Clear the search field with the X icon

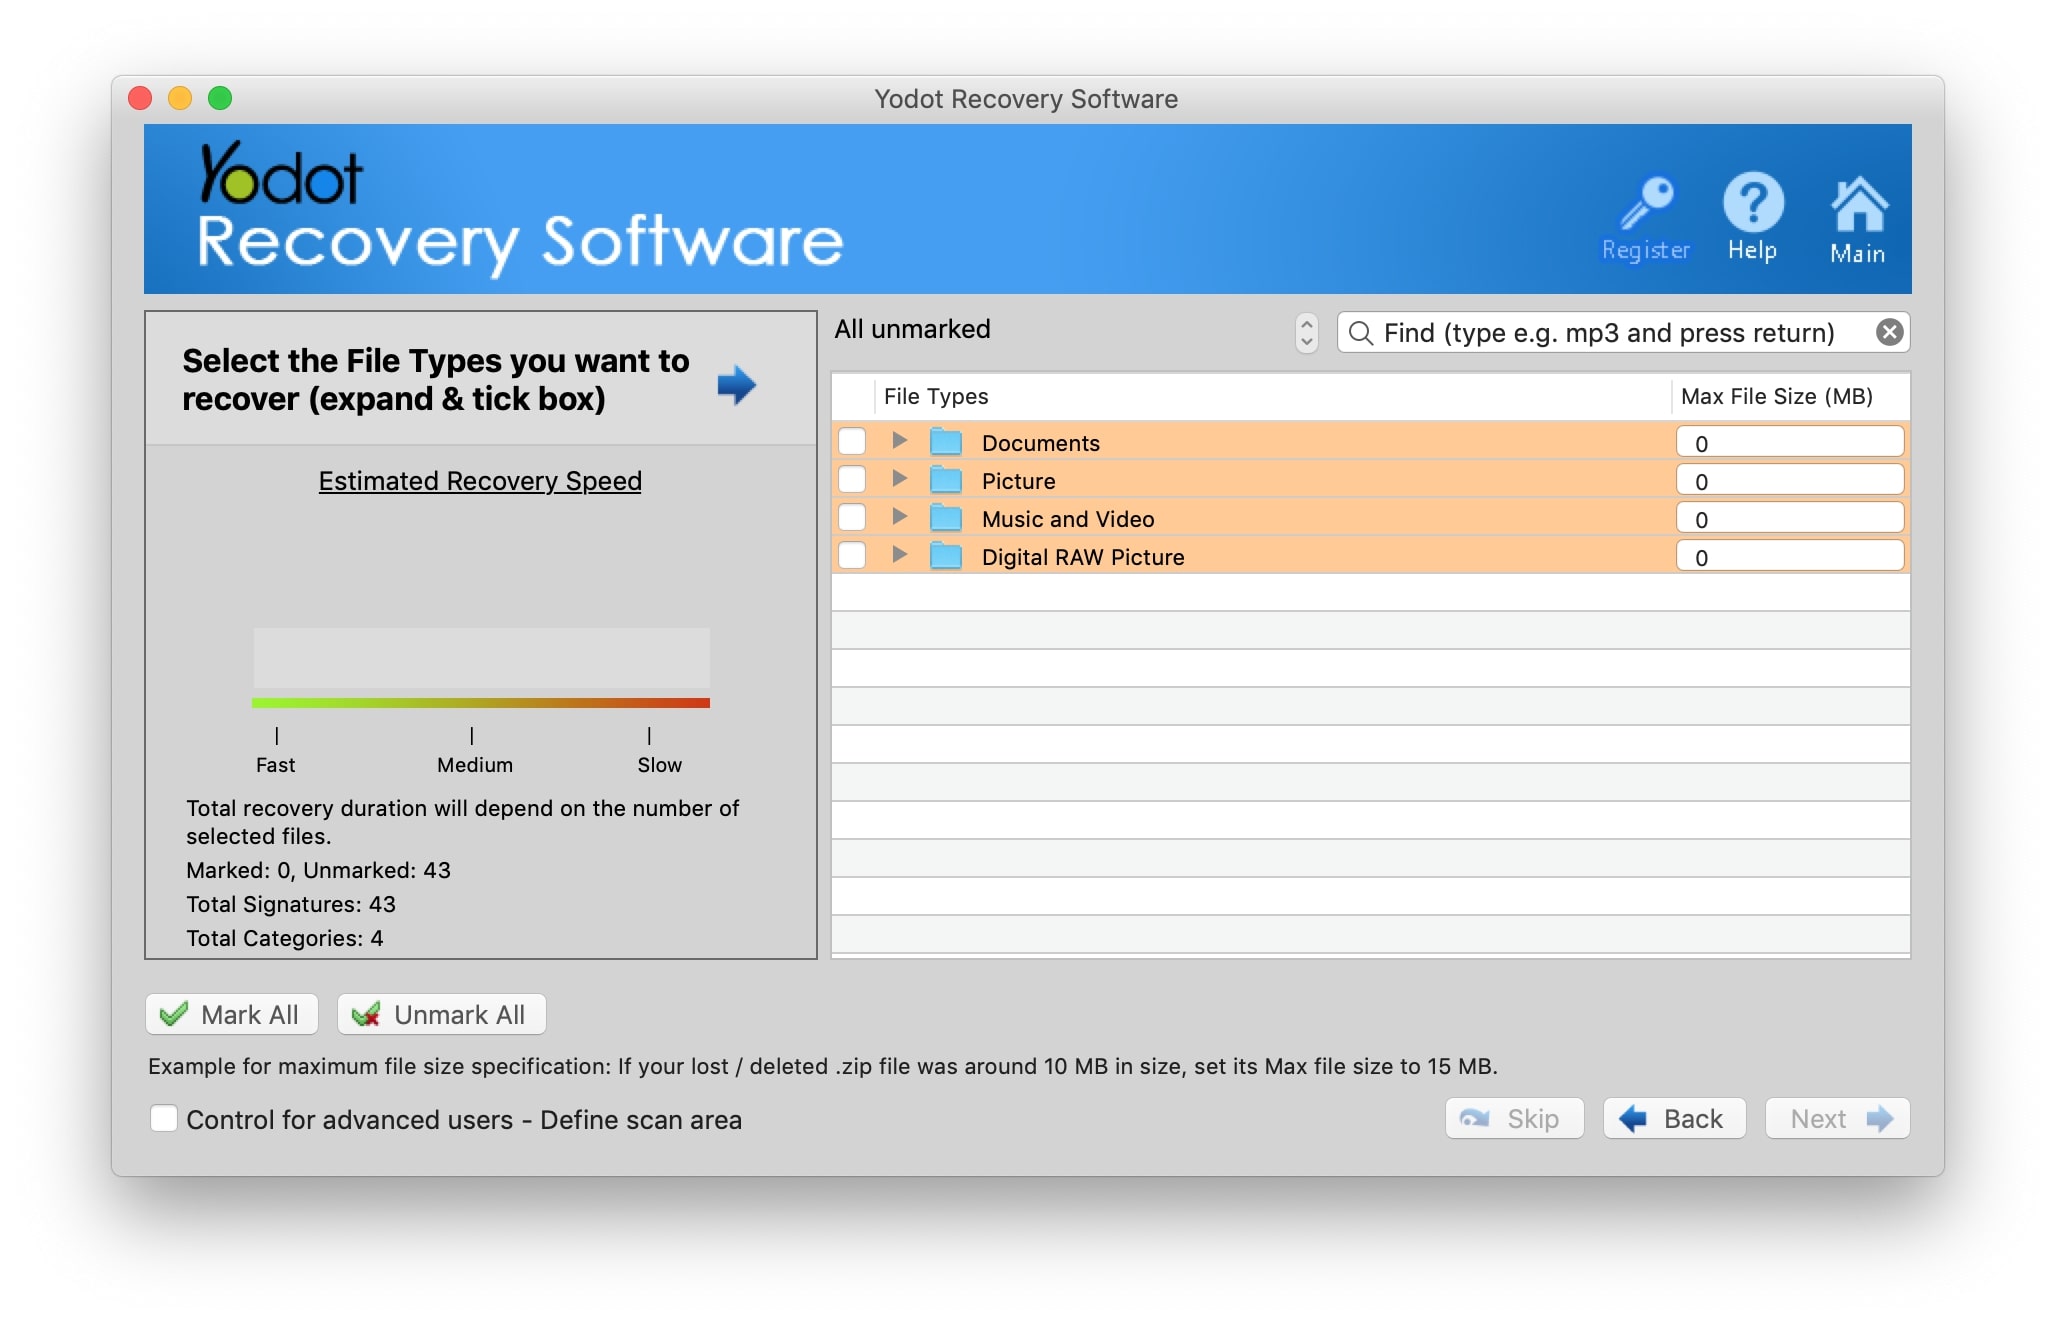pyautogui.click(x=1889, y=332)
